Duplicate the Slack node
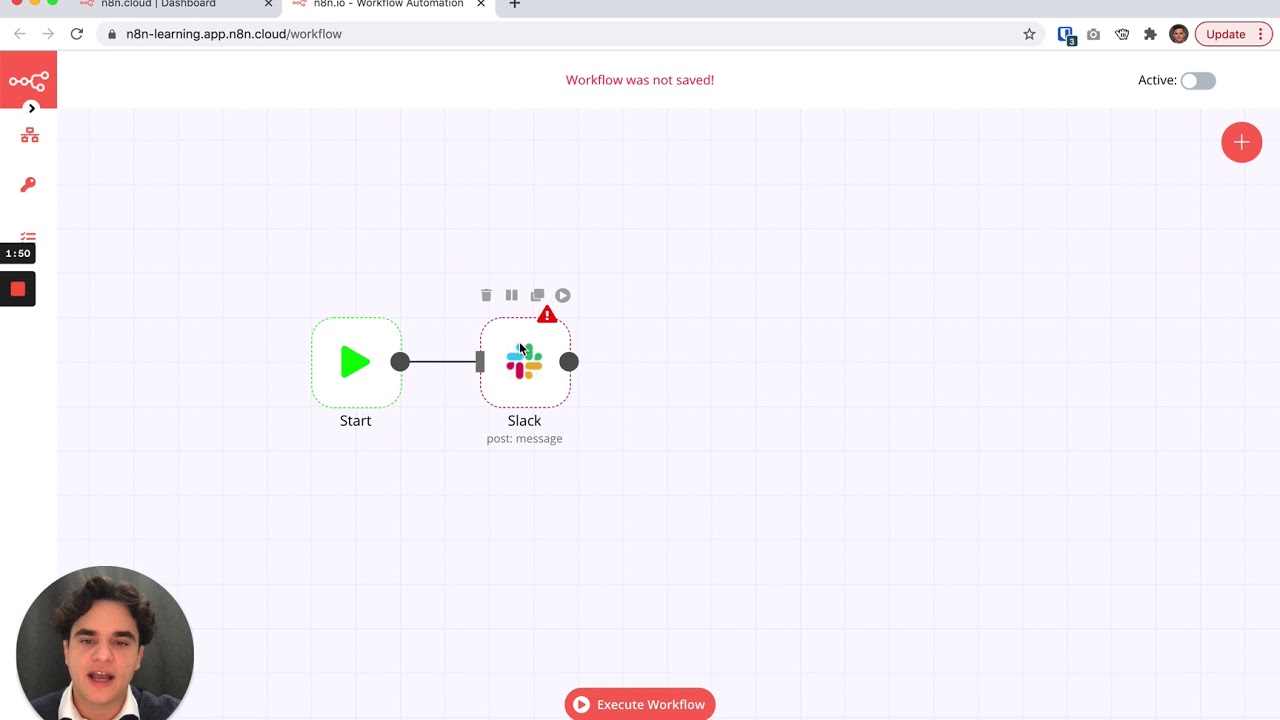This screenshot has width=1280, height=720. [x=537, y=295]
